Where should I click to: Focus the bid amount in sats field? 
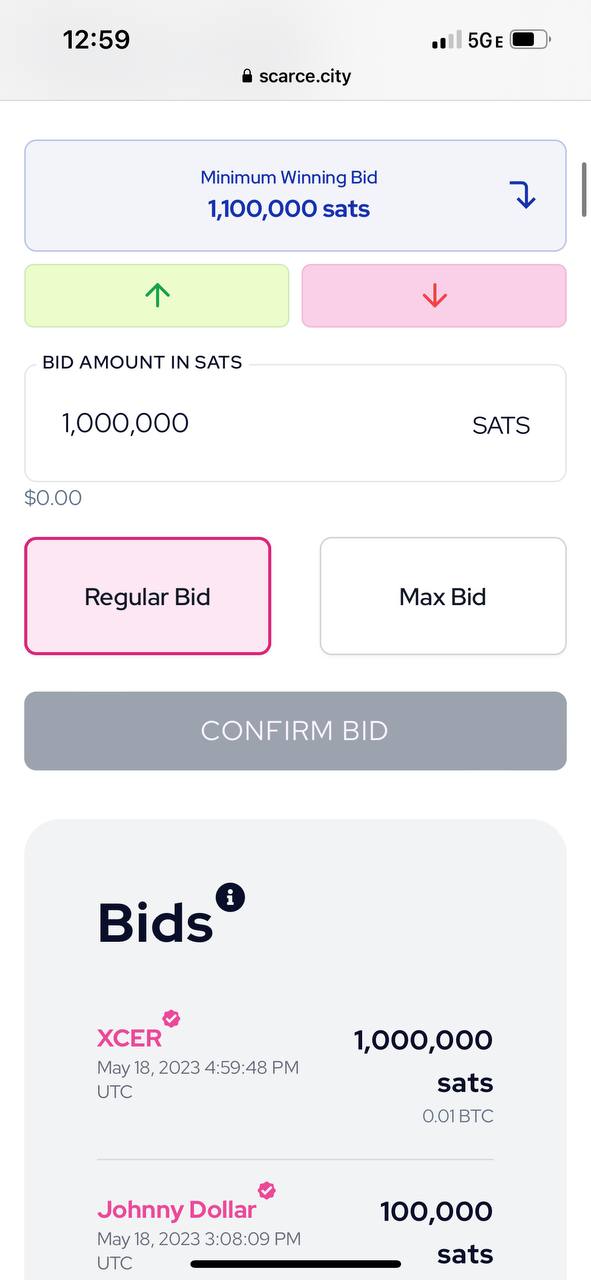click(295, 423)
